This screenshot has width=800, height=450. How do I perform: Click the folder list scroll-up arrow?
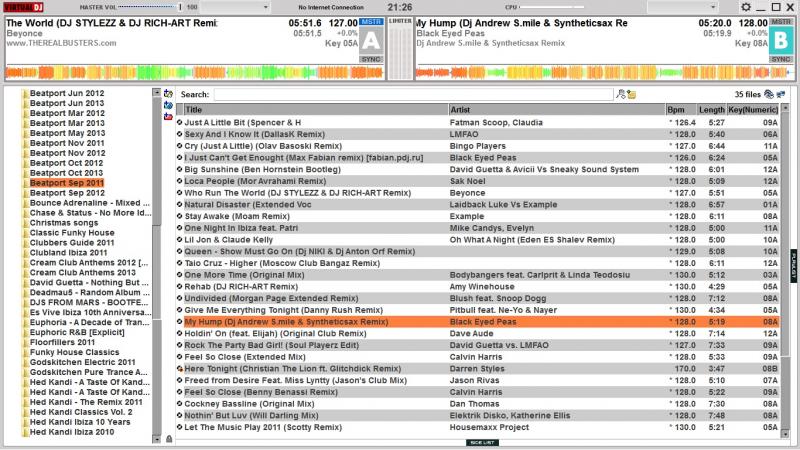pos(157,92)
